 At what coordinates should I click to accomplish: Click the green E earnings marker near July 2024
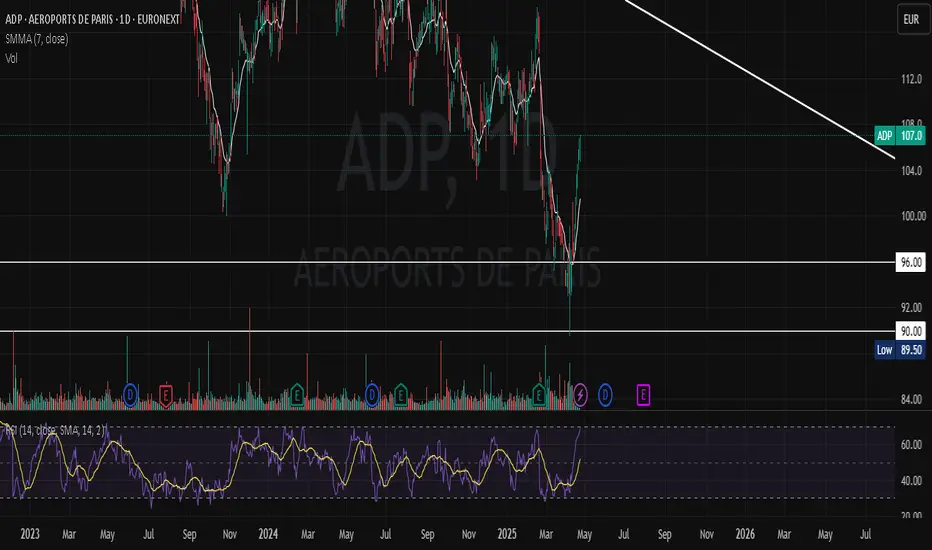tap(401, 395)
